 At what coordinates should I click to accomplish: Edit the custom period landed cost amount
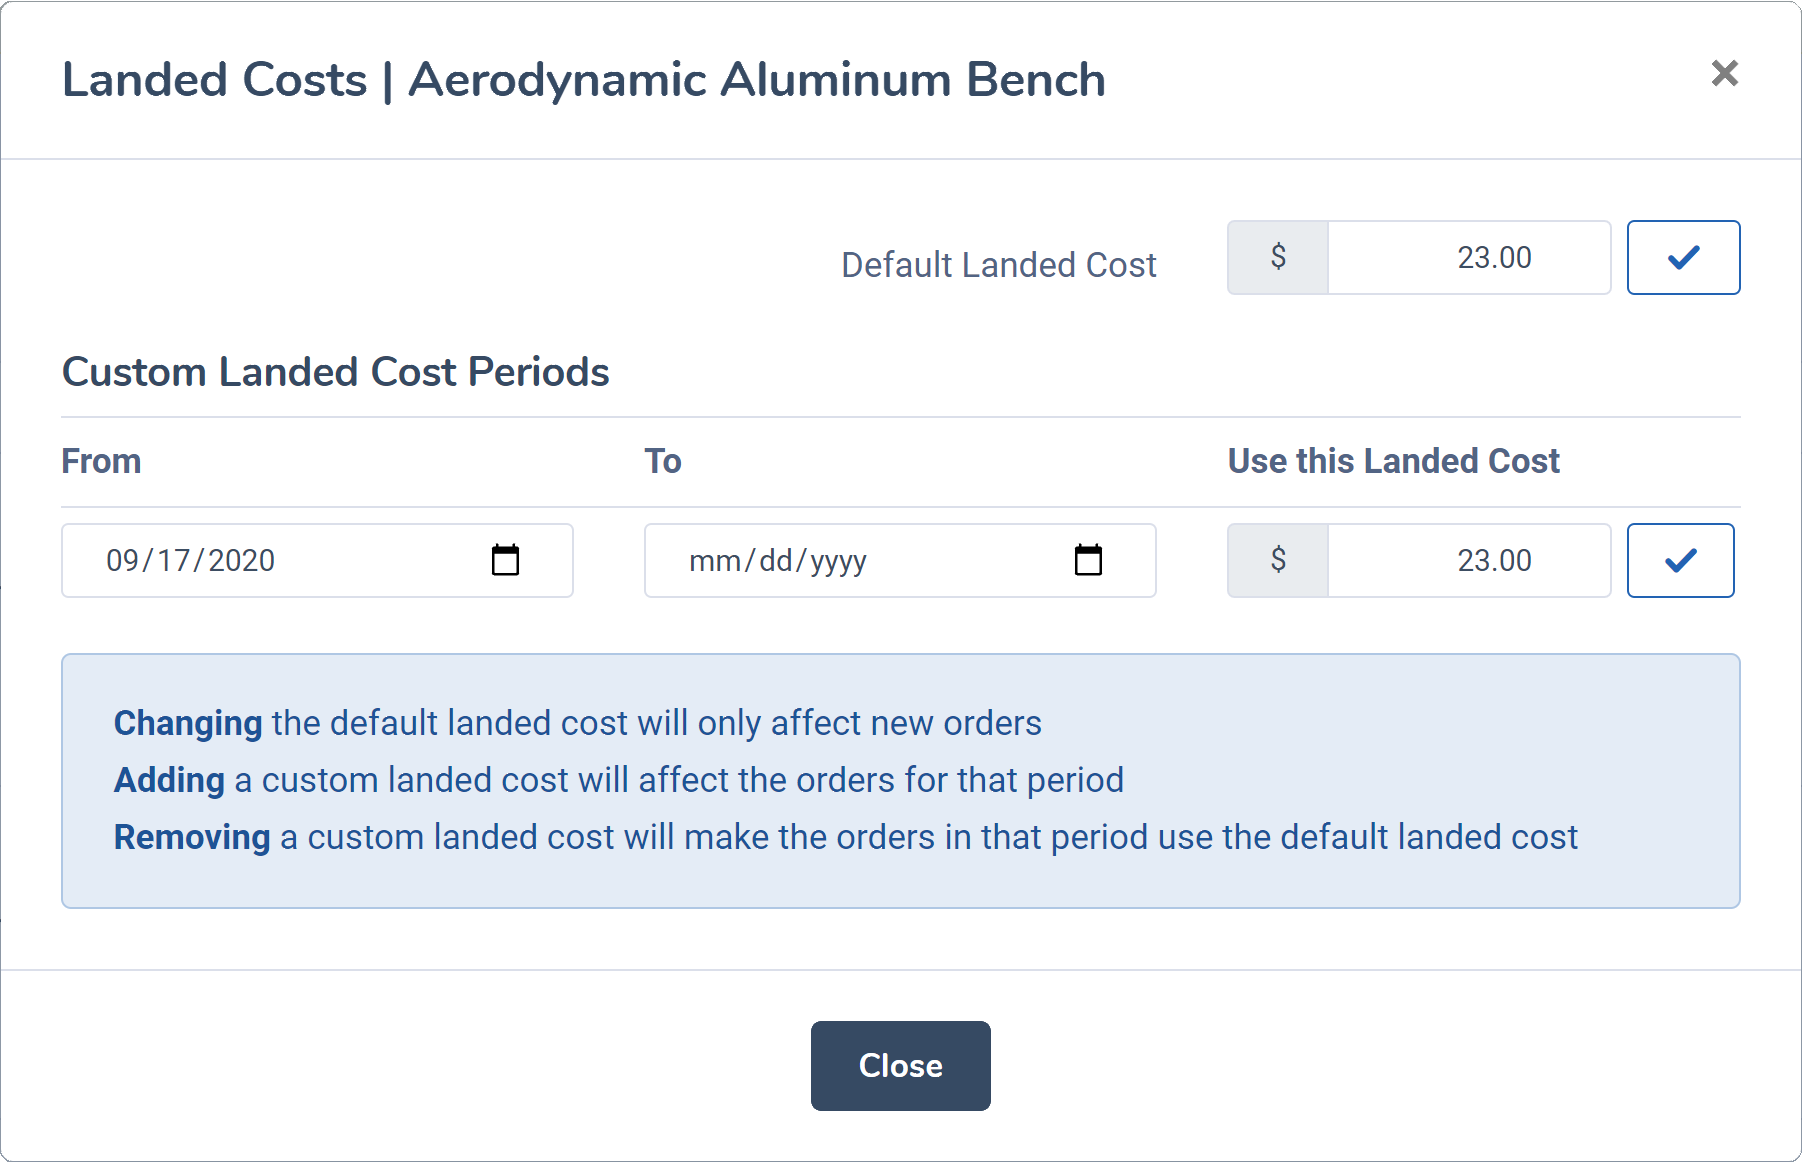[x=1469, y=561]
